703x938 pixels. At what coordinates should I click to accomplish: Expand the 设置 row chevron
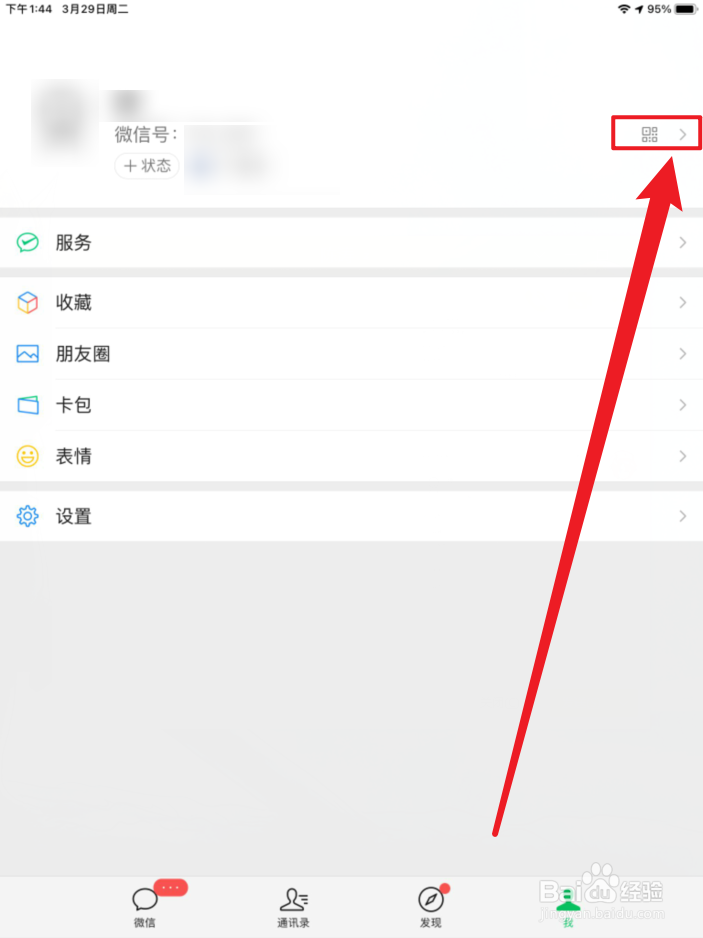[683, 516]
